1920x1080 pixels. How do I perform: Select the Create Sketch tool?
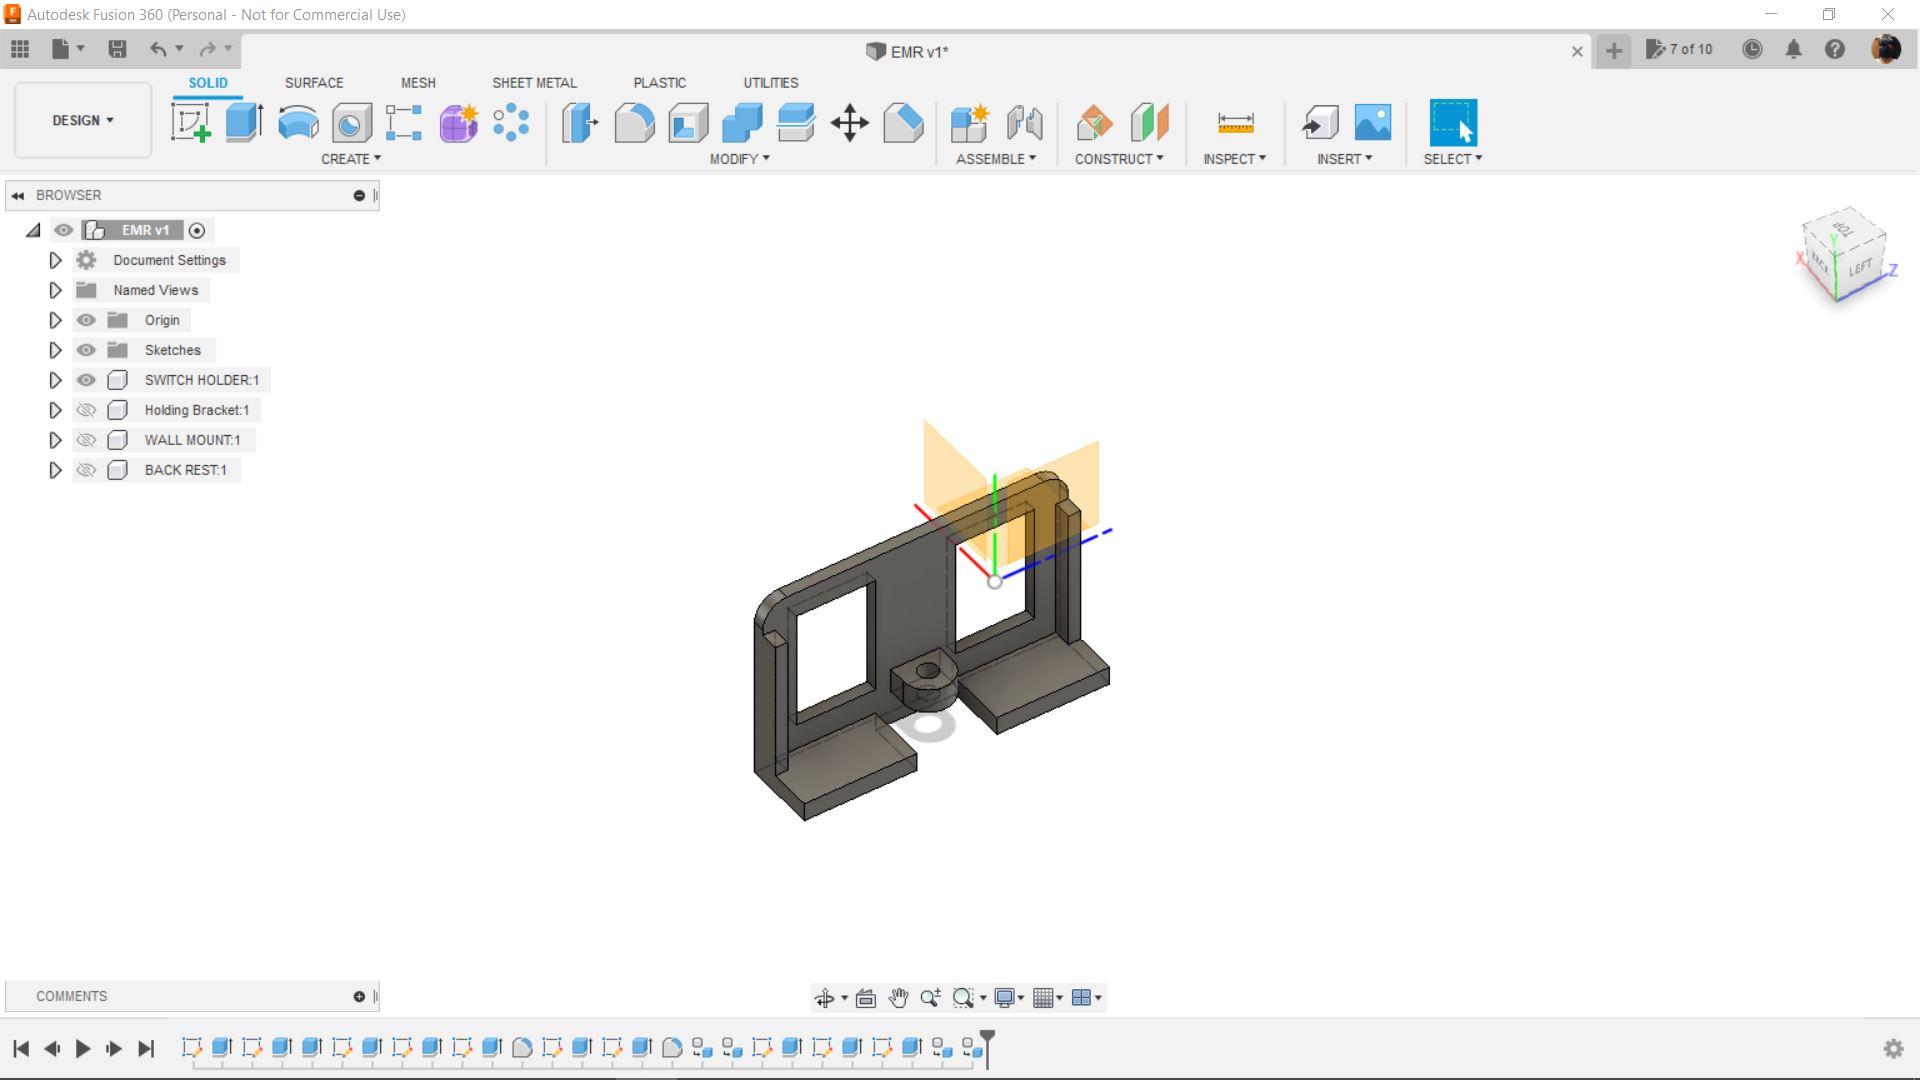(x=190, y=123)
